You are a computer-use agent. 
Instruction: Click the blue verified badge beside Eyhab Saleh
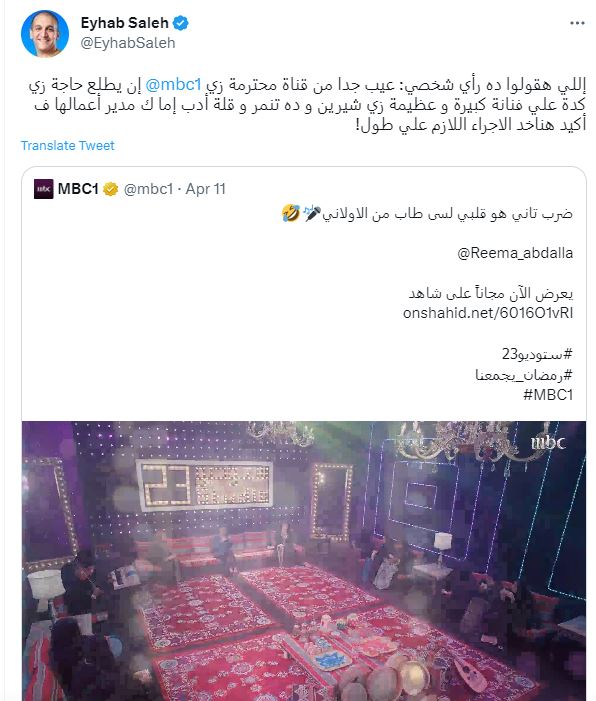[x=180, y=23]
